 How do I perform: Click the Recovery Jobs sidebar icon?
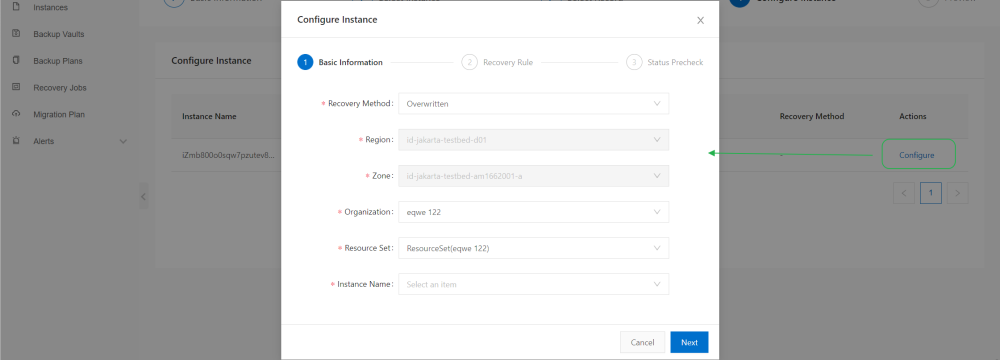17,87
